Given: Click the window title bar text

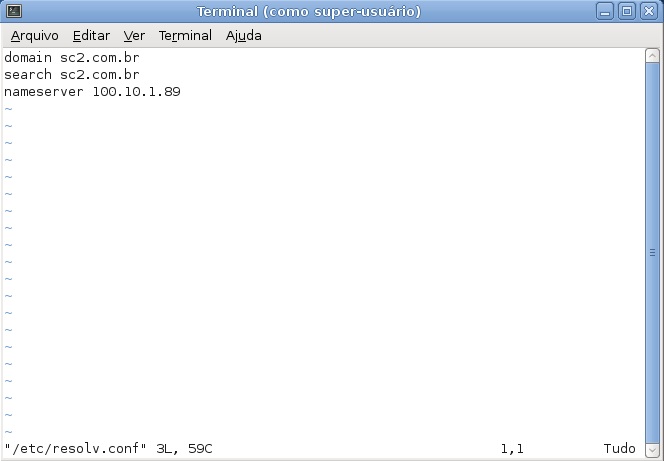Looking at the screenshot, I should point(309,11).
